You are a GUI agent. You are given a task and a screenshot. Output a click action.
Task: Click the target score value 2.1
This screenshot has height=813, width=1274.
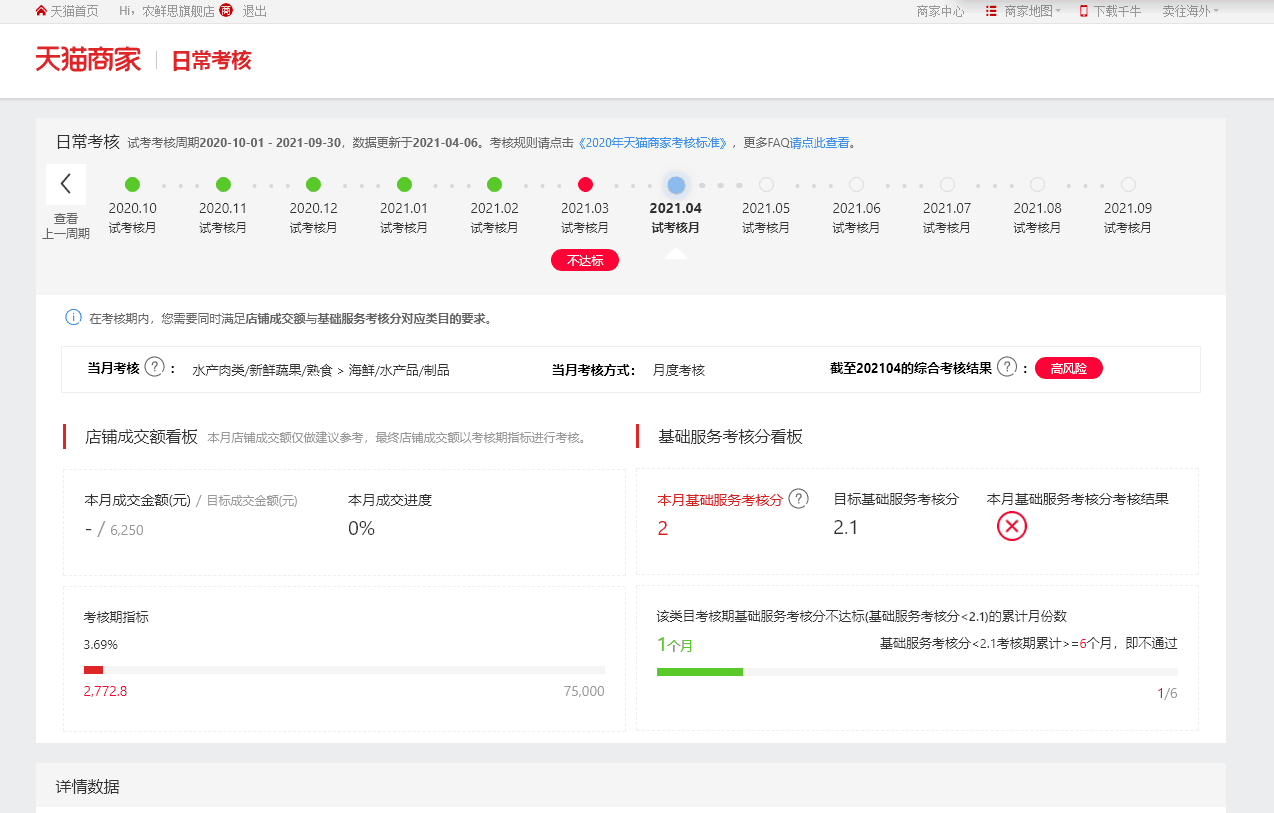pyautogui.click(x=846, y=527)
